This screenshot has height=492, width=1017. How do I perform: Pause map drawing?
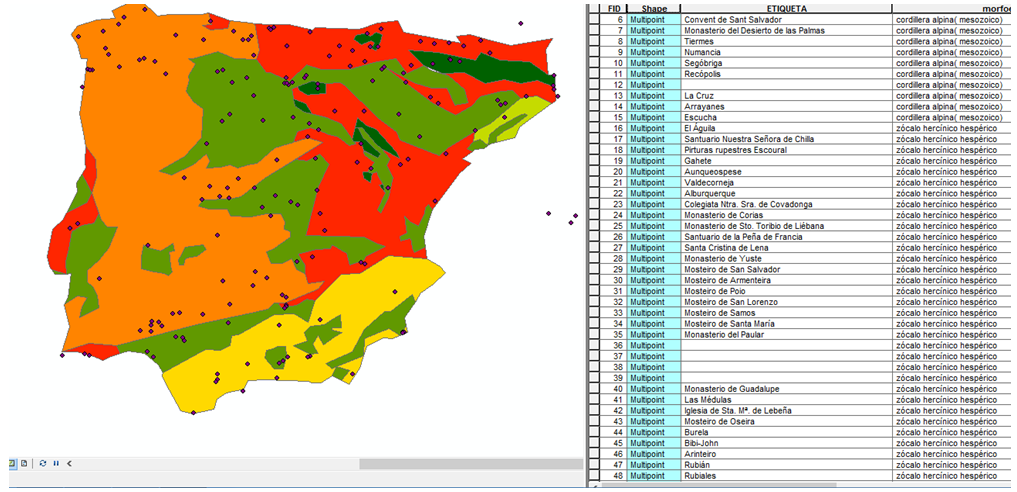tap(56, 464)
